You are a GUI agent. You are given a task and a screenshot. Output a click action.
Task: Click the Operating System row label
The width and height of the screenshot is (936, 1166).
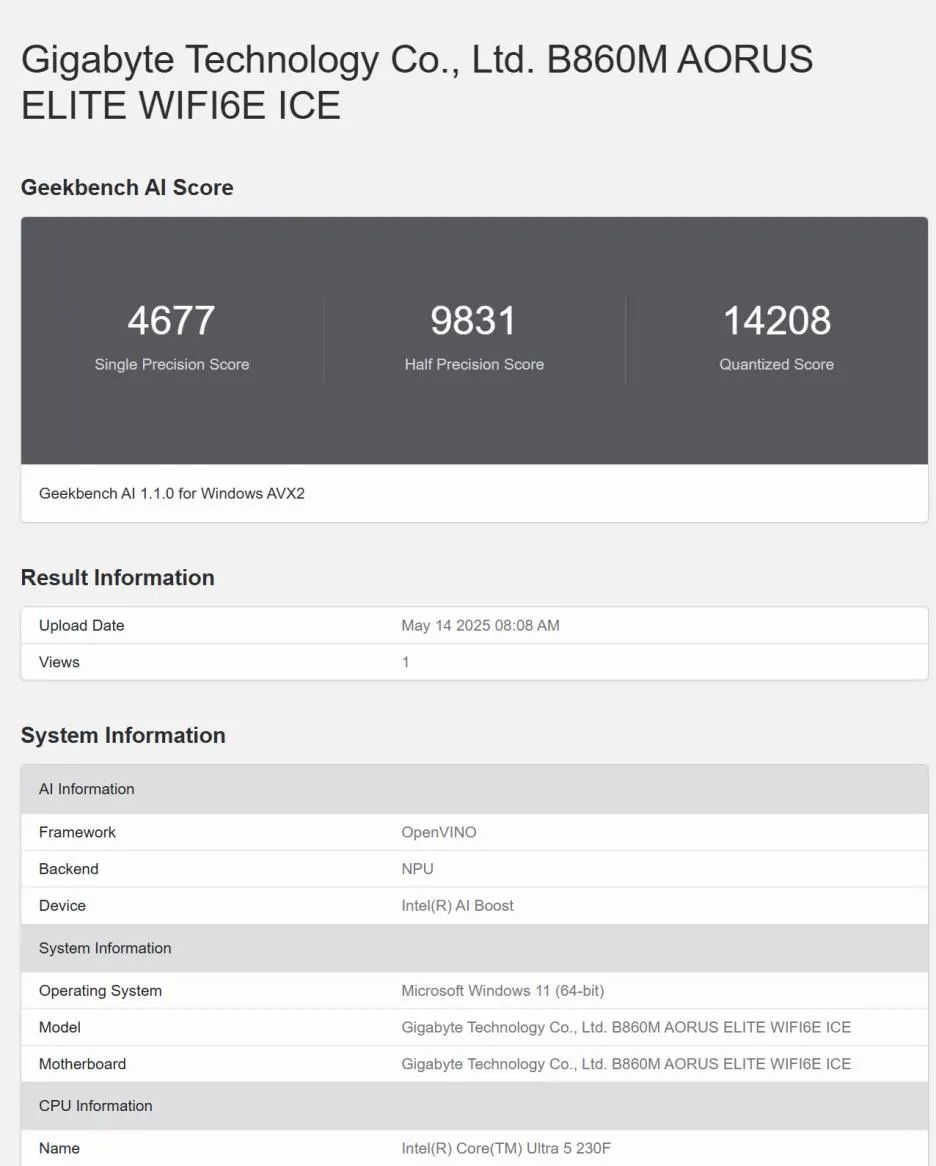(100, 991)
